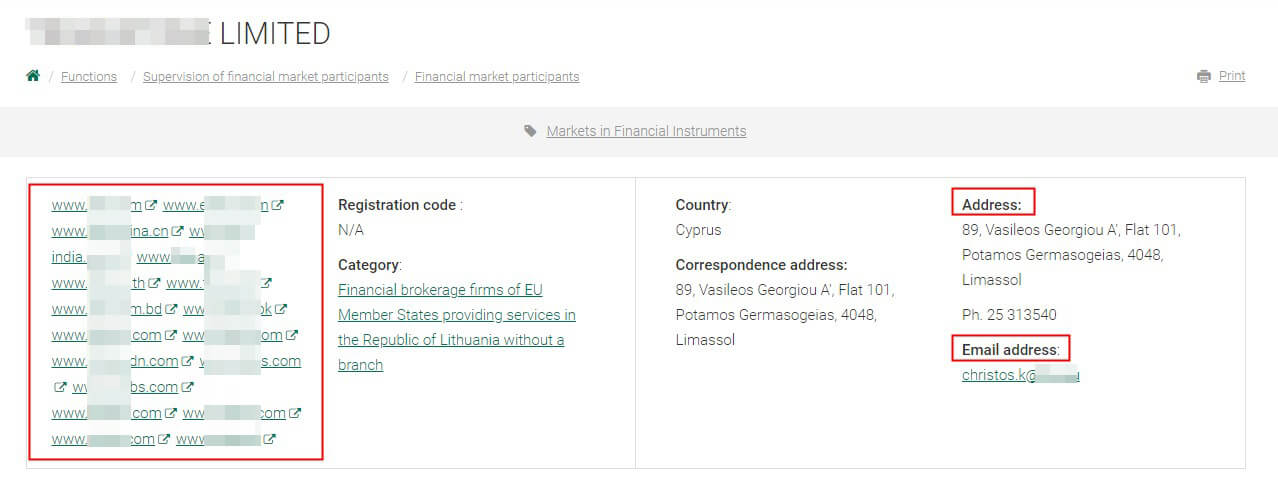Go to the home page icon
The width and height of the screenshot is (1278, 480).
point(33,76)
